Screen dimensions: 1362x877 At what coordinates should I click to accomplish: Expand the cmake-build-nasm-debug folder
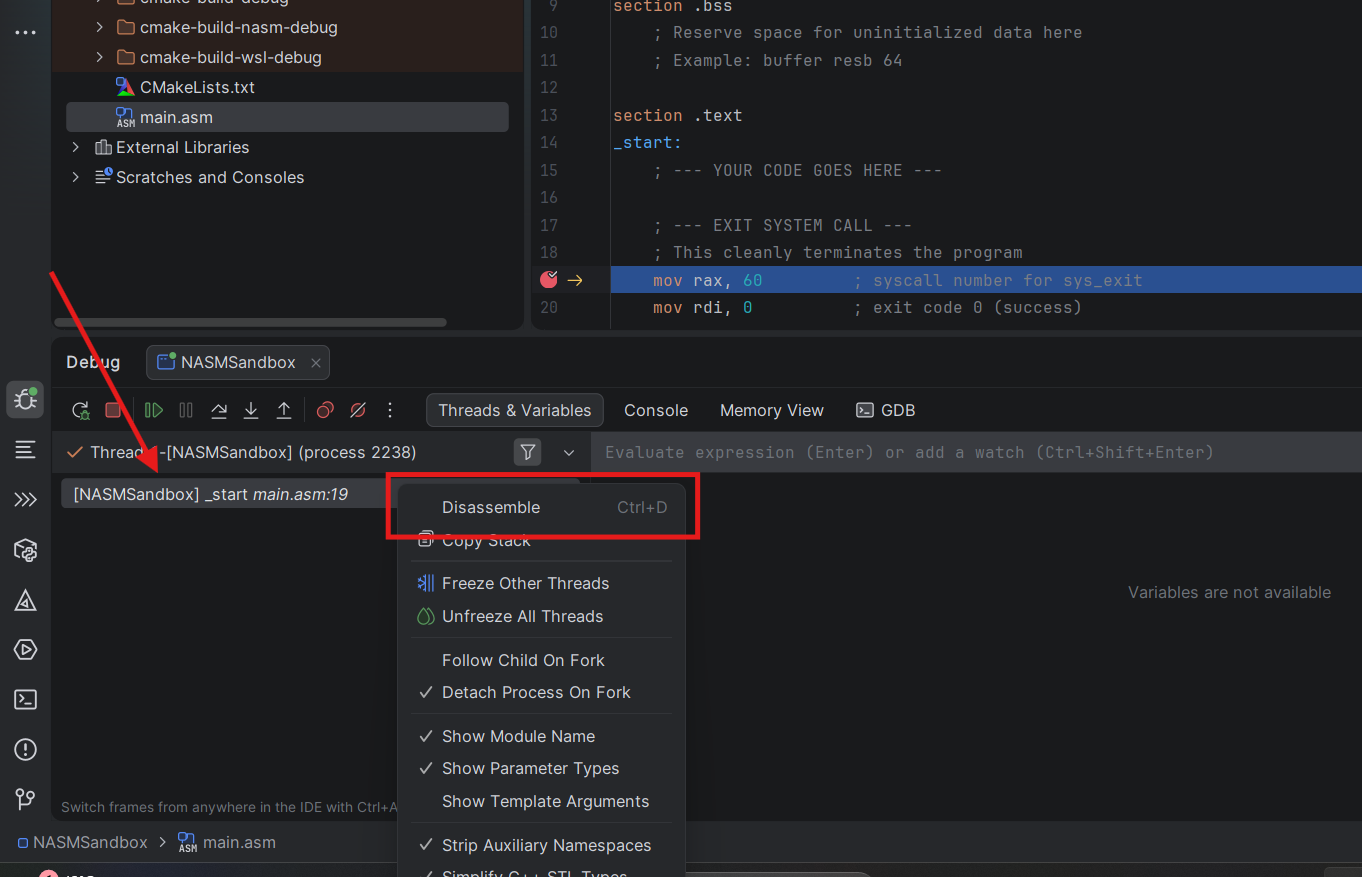(x=99, y=27)
